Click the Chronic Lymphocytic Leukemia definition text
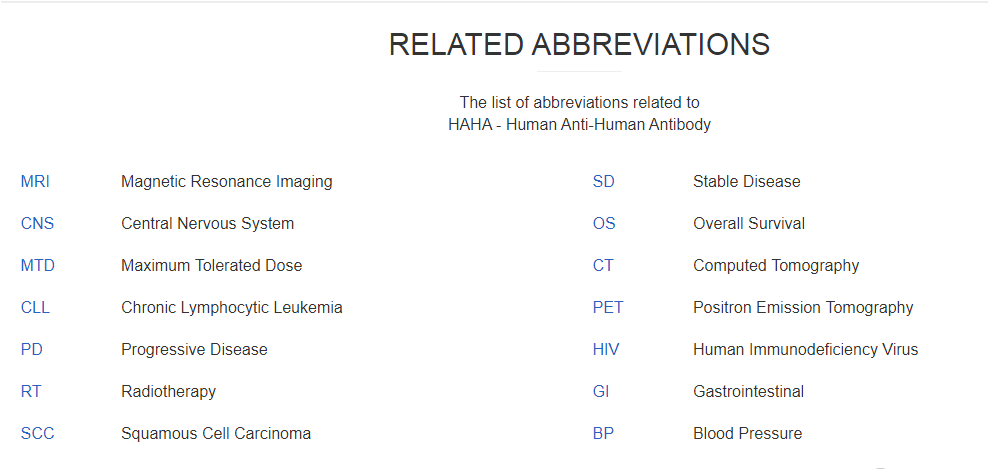This screenshot has width=989, height=470. [x=231, y=308]
